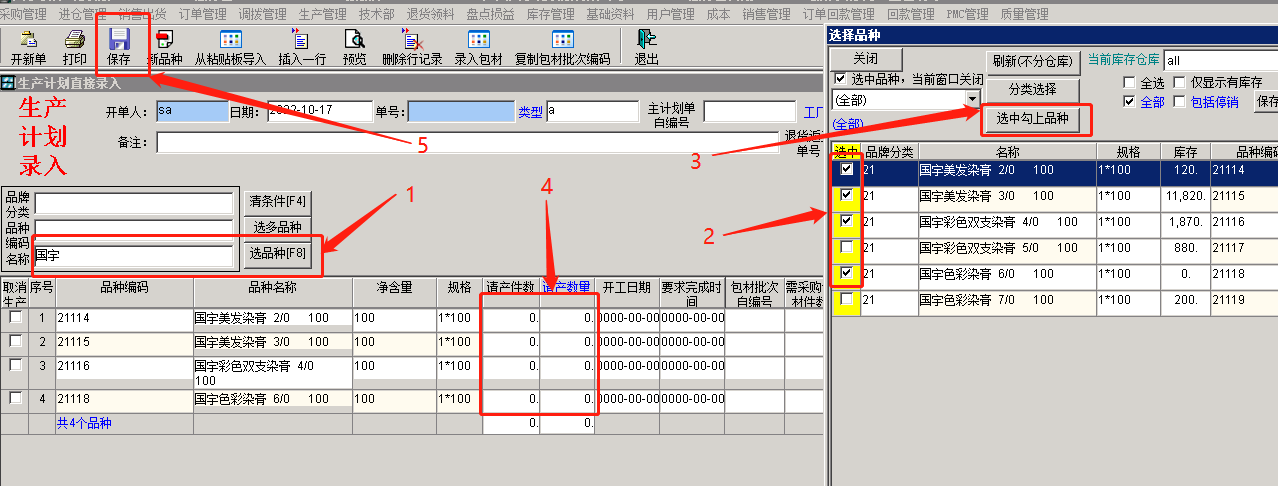The image size is (1278, 486).
Task: Expand the (全部) category dropdown
Action: (973, 100)
